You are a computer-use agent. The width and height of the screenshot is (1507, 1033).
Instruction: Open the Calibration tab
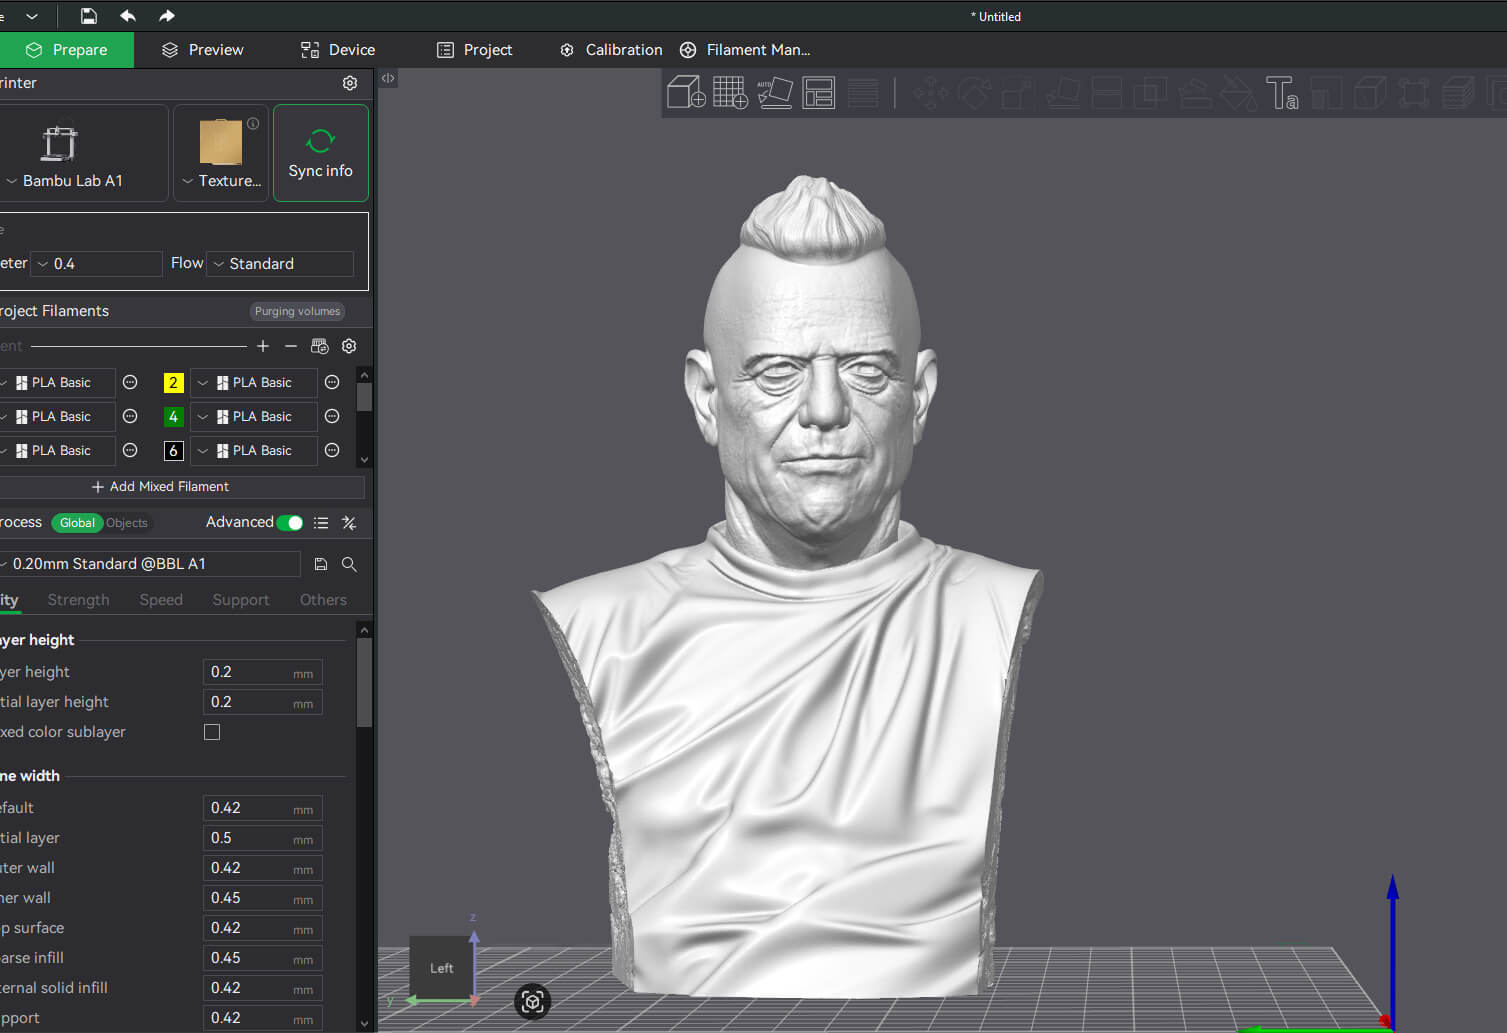pos(611,50)
